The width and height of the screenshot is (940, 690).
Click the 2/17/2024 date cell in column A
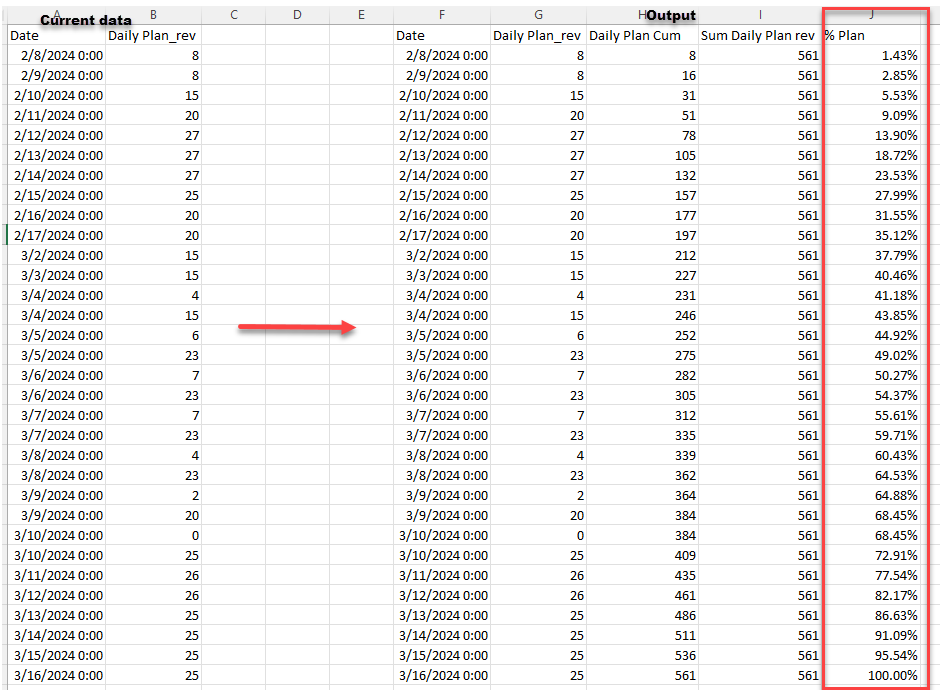(x=57, y=236)
